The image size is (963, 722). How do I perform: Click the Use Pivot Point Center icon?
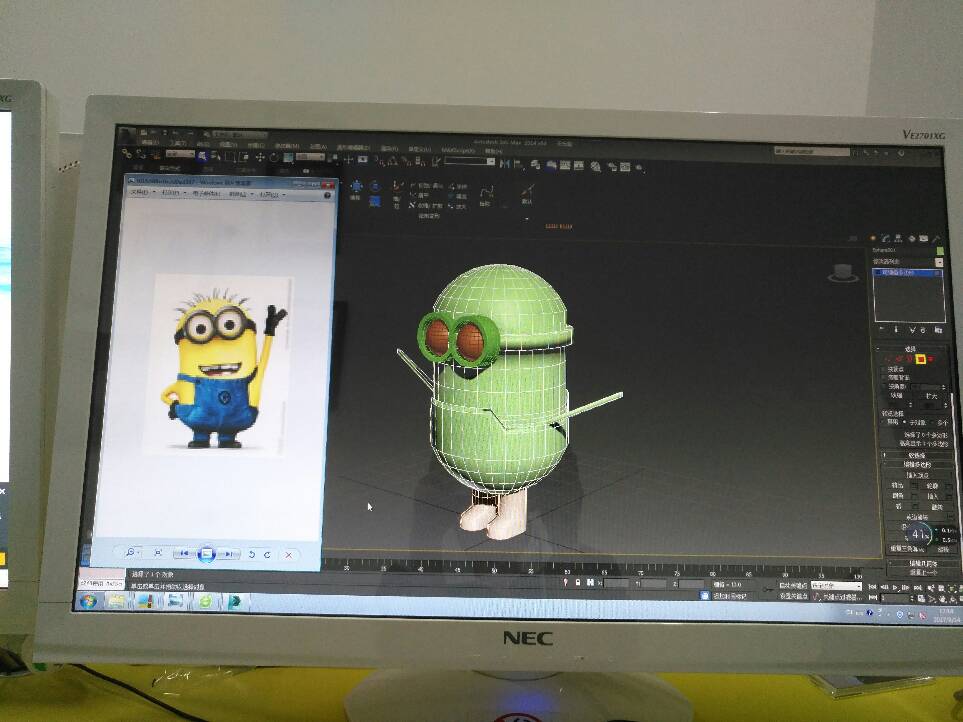[x=333, y=158]
